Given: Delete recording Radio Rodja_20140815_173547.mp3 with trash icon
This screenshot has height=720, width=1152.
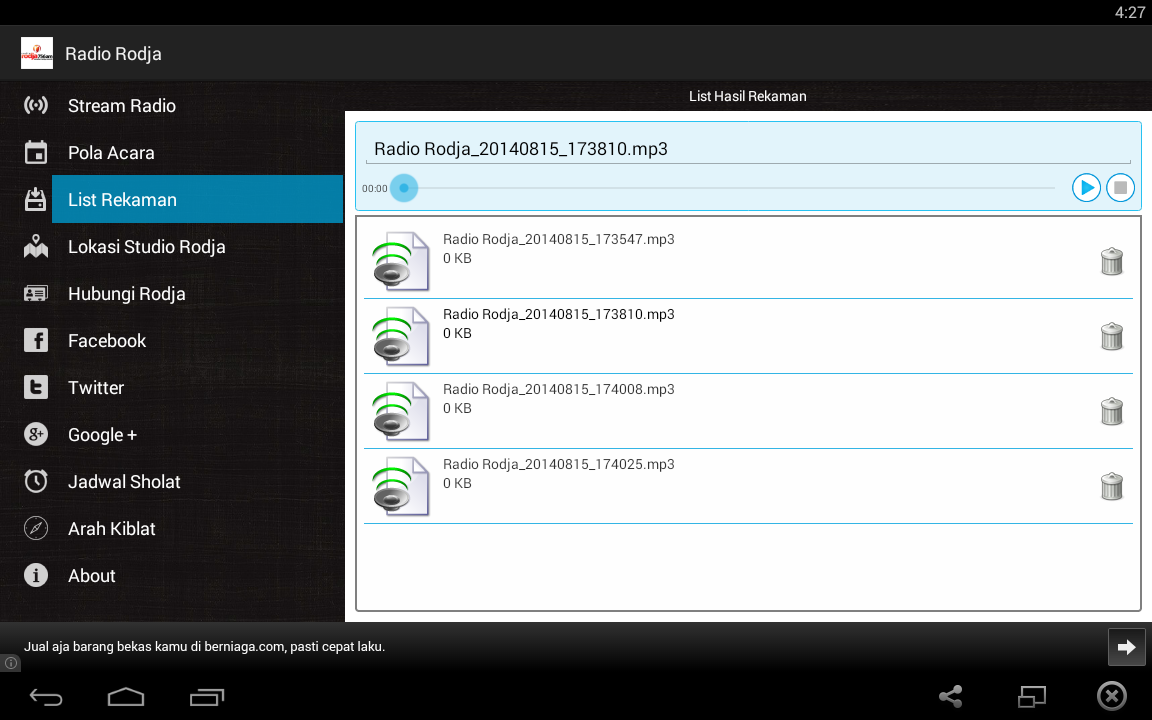Looking at the screenshot, I should pos(1112,261).
